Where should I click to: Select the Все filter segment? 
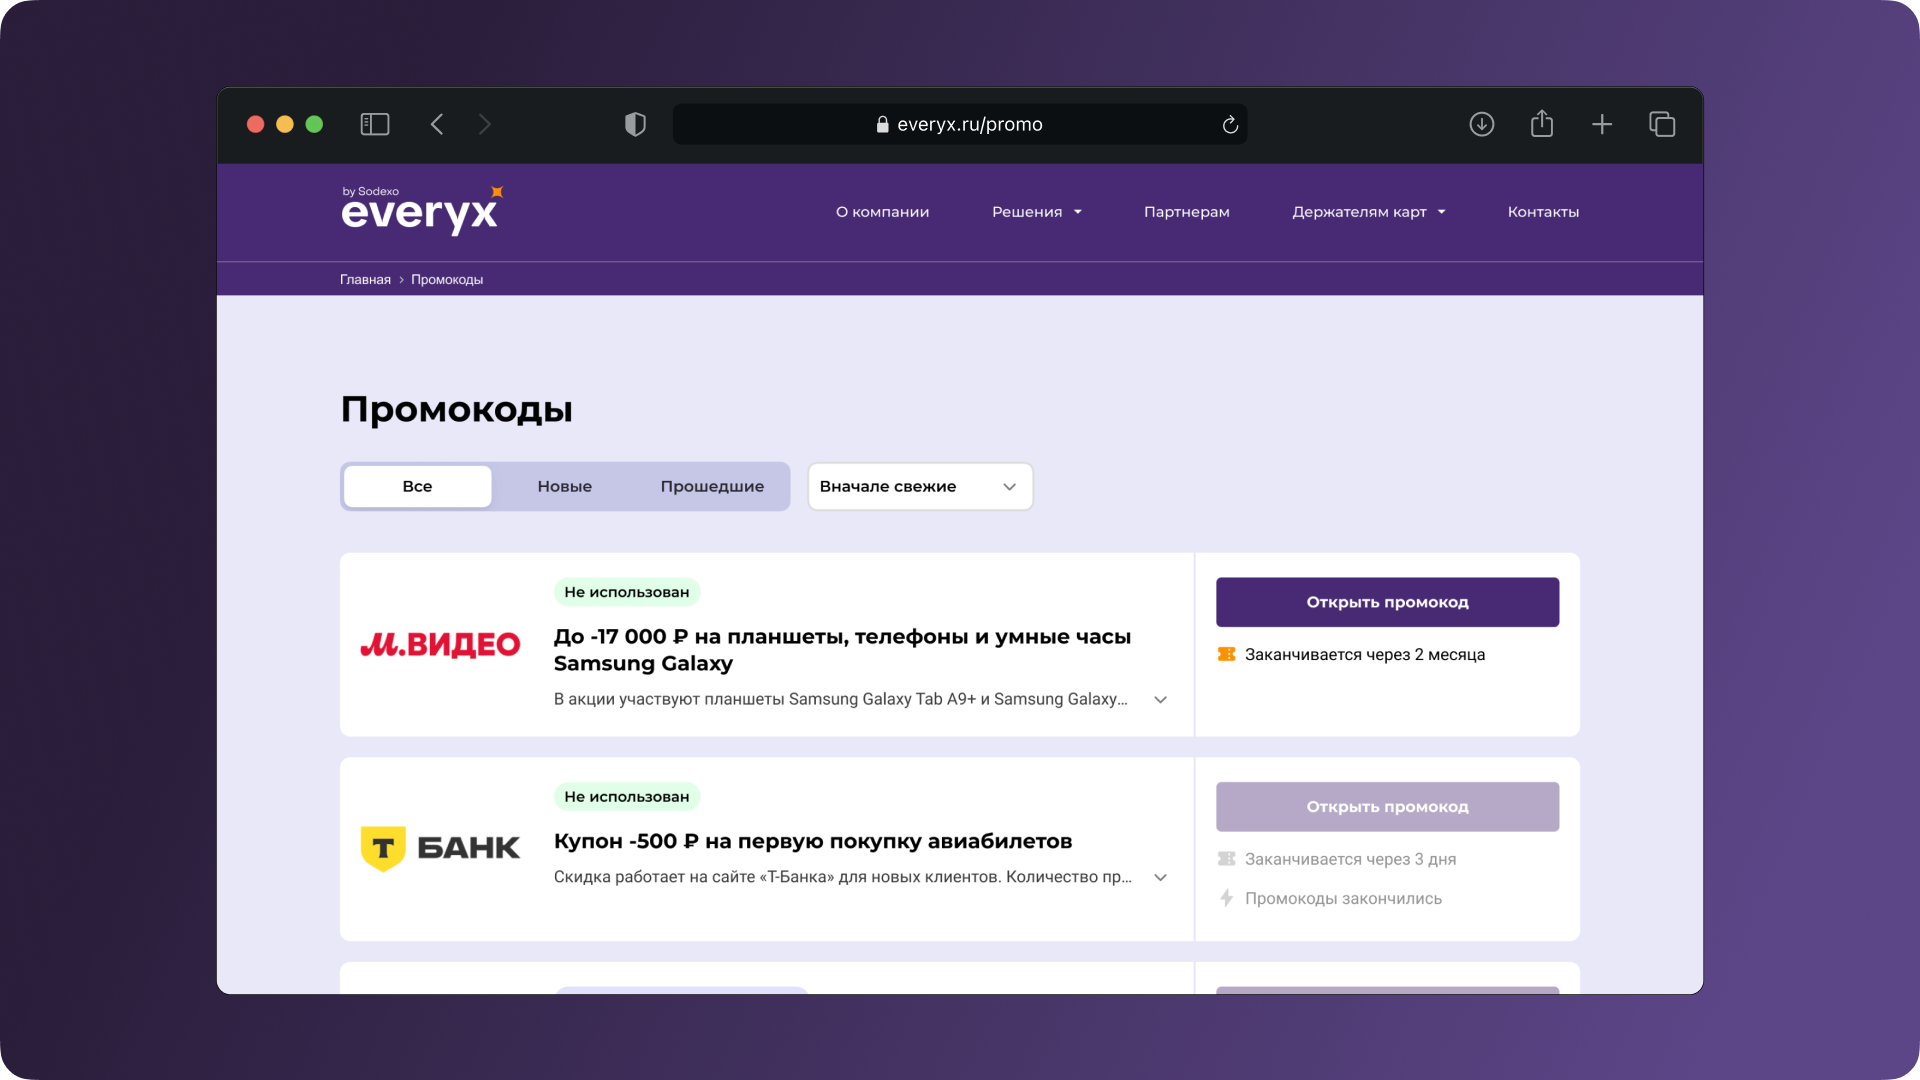[417, 486]
